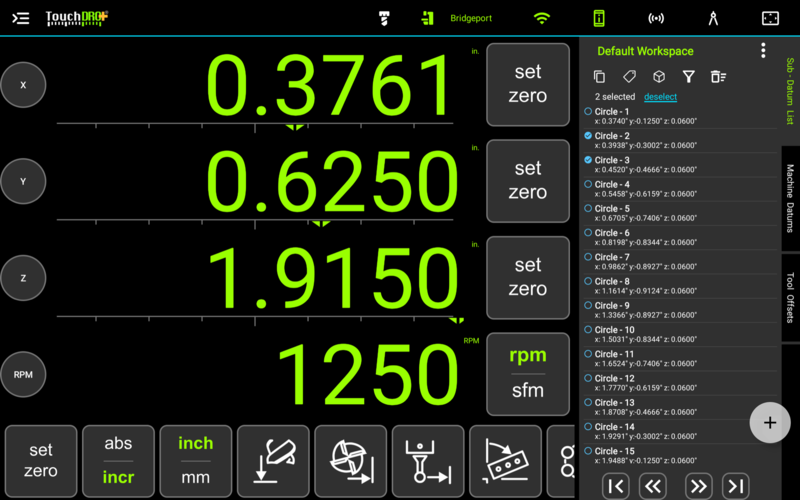Set zero for Y axis
Viewport: 800px width, 500px height.
coord(528,181)
